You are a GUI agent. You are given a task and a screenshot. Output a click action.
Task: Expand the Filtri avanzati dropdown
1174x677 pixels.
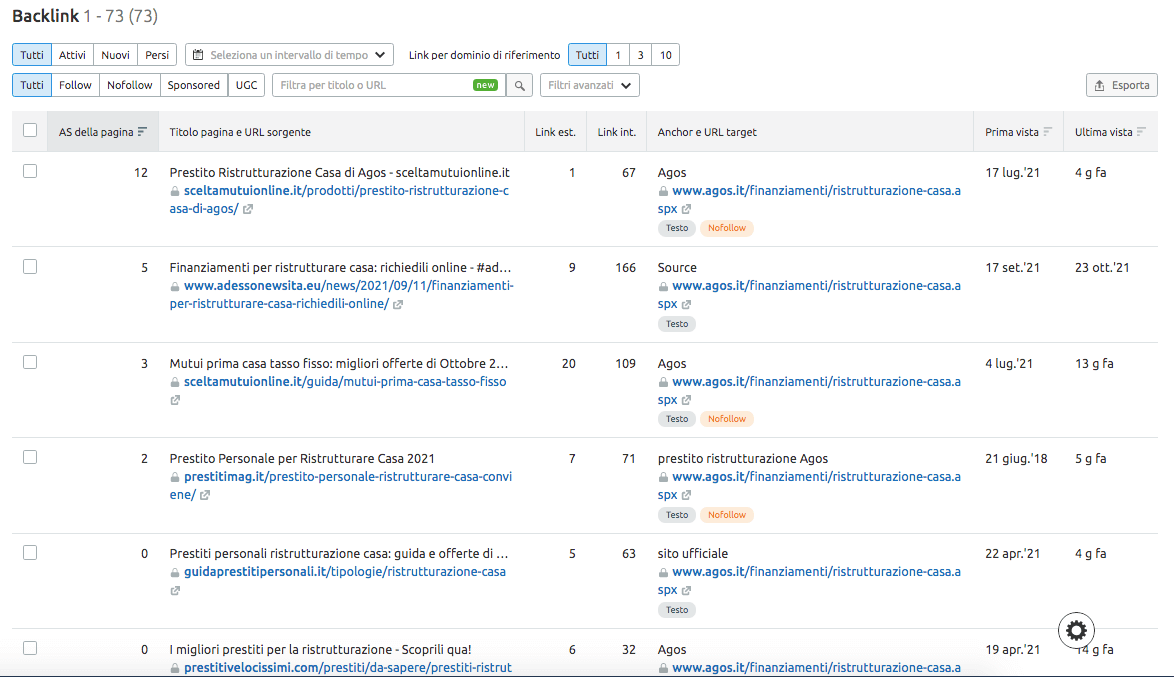[x=589, y=85]
